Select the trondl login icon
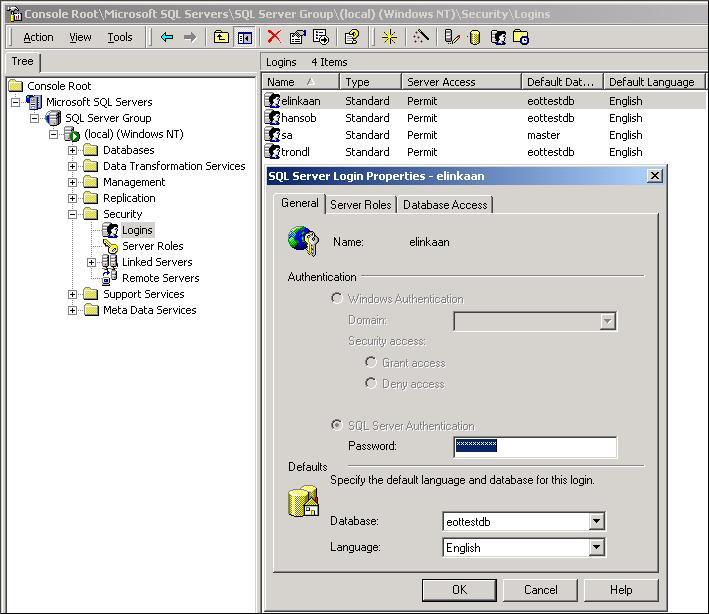The width and height of the screenshot is (709, 614). pyautogui.click(x=273, y=151)
